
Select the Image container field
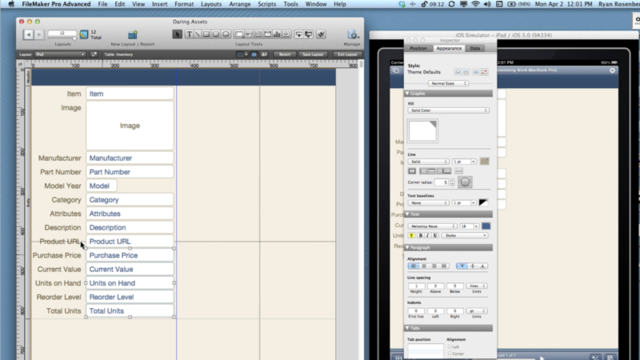(130, 126)
